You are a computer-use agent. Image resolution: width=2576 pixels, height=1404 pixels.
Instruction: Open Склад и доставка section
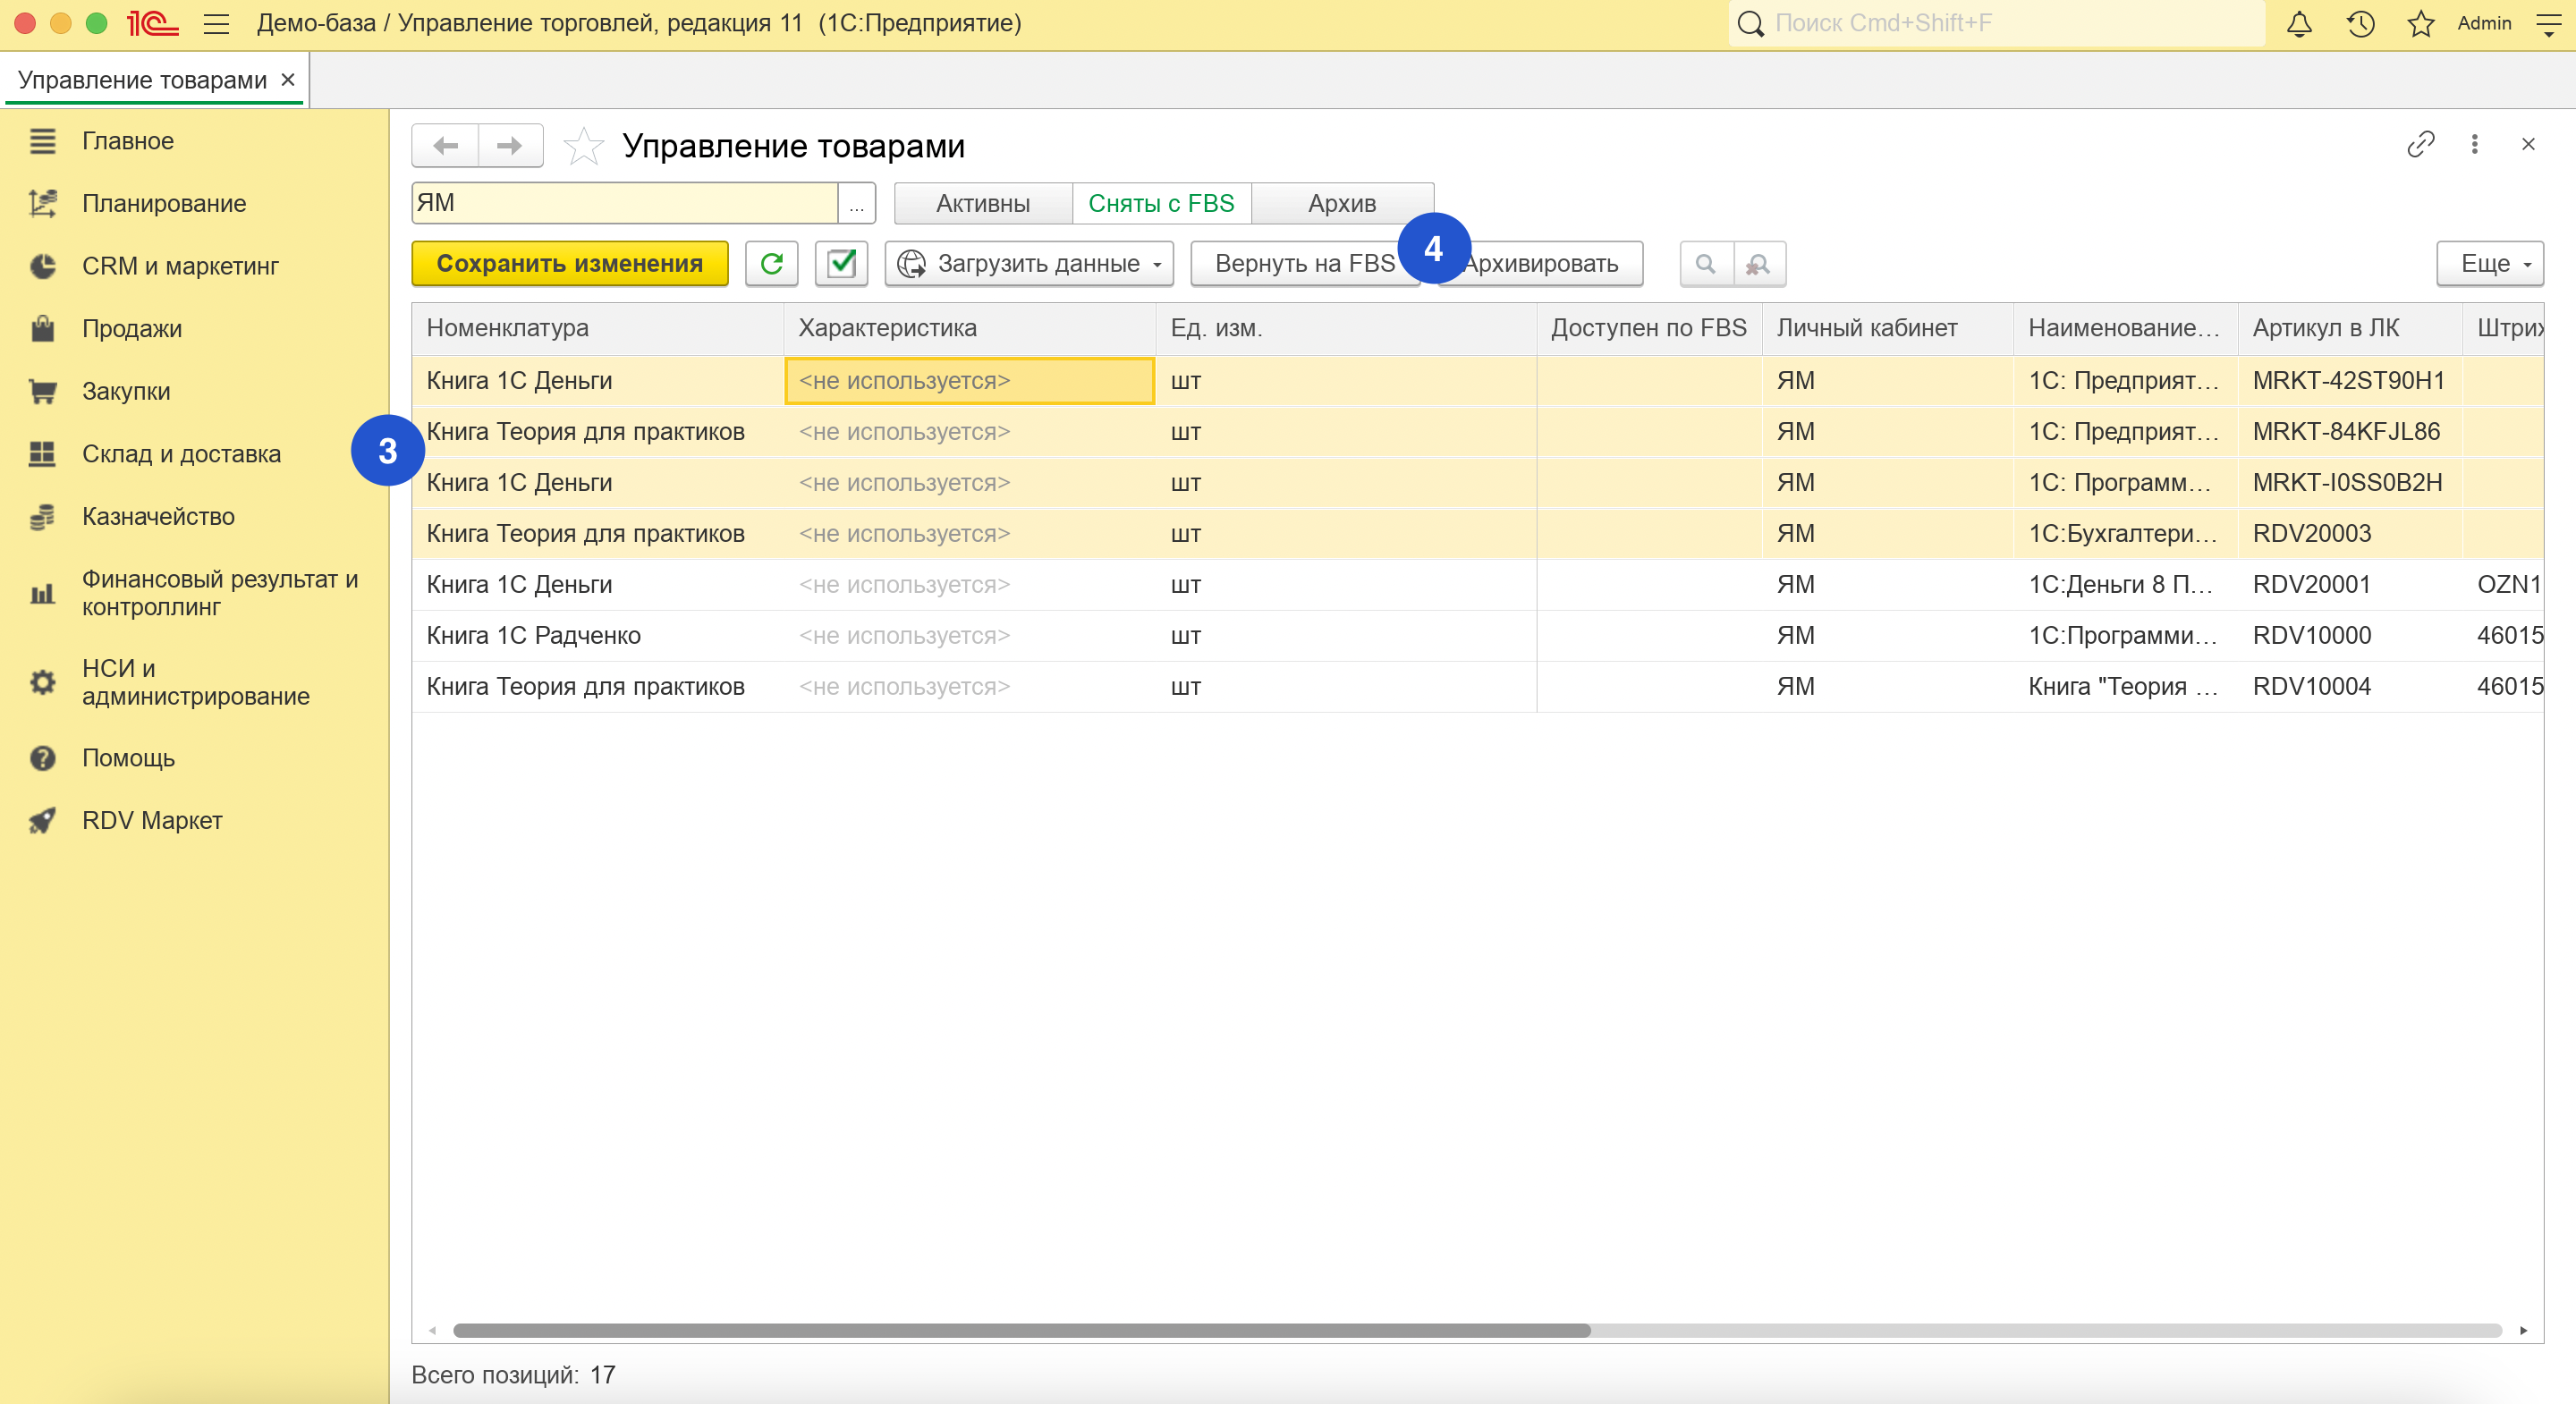pyautogui.click(x=181, y=454)
